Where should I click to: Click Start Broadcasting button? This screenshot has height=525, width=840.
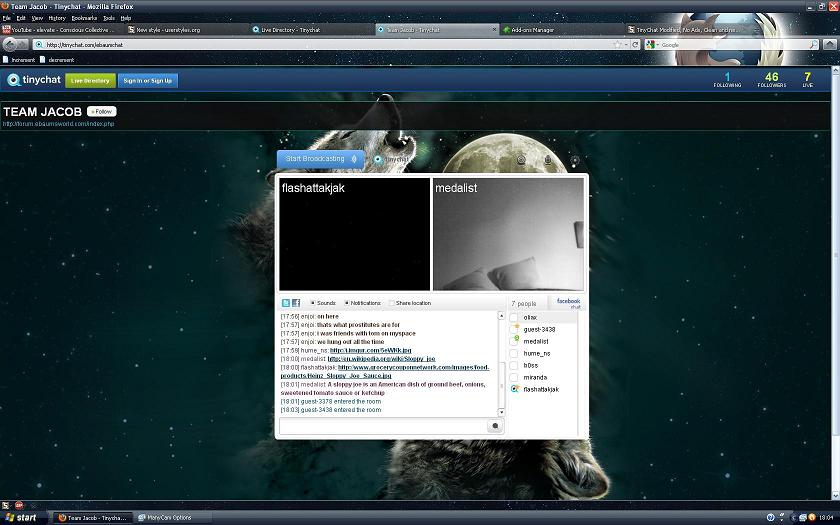point(320,159)
